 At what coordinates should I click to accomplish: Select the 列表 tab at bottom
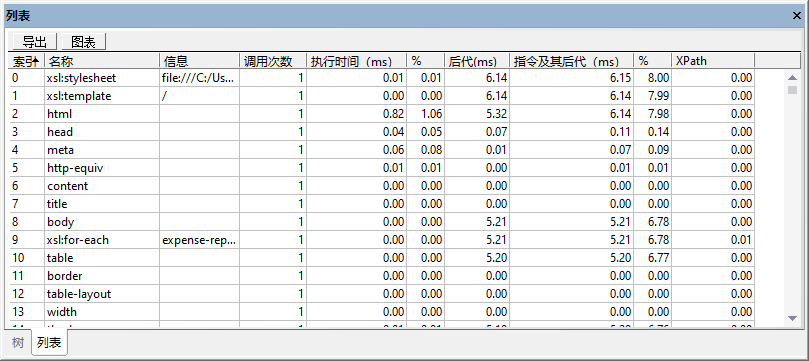pyautogui.click(x=50, y=343)
